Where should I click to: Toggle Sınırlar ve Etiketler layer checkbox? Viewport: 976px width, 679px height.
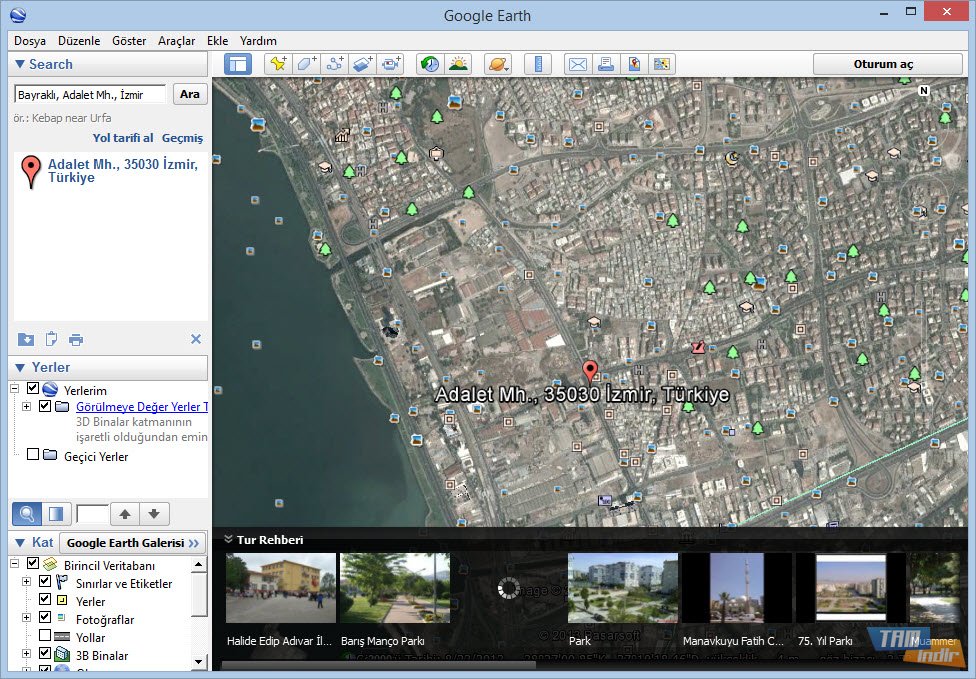point(45,581)
